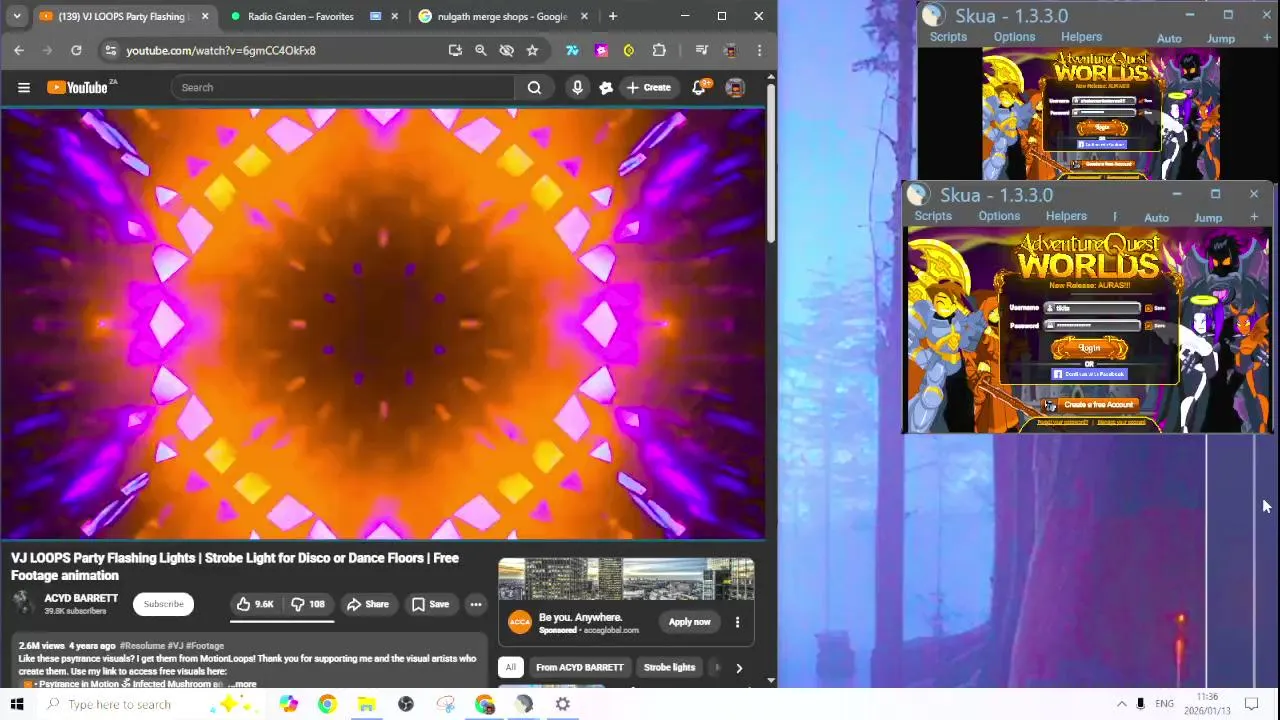Apply now on the ACCA ad
The height and width of the screenshot is (720, 1280).
[689, 622]
